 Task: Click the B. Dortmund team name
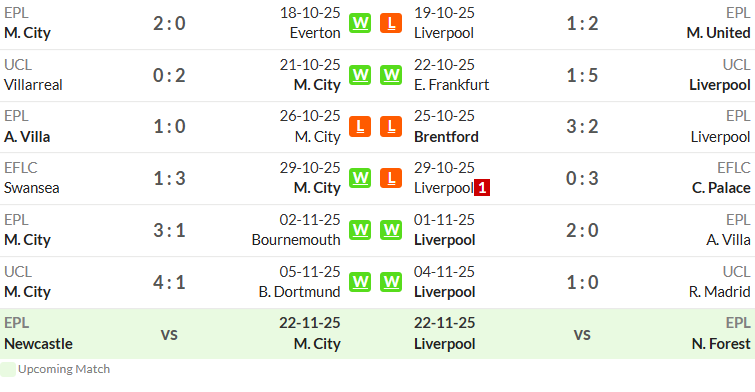[x=299, y=292]
